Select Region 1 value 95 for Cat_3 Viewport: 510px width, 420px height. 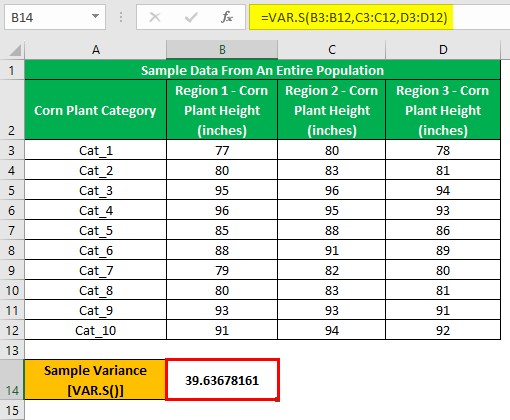222,190
